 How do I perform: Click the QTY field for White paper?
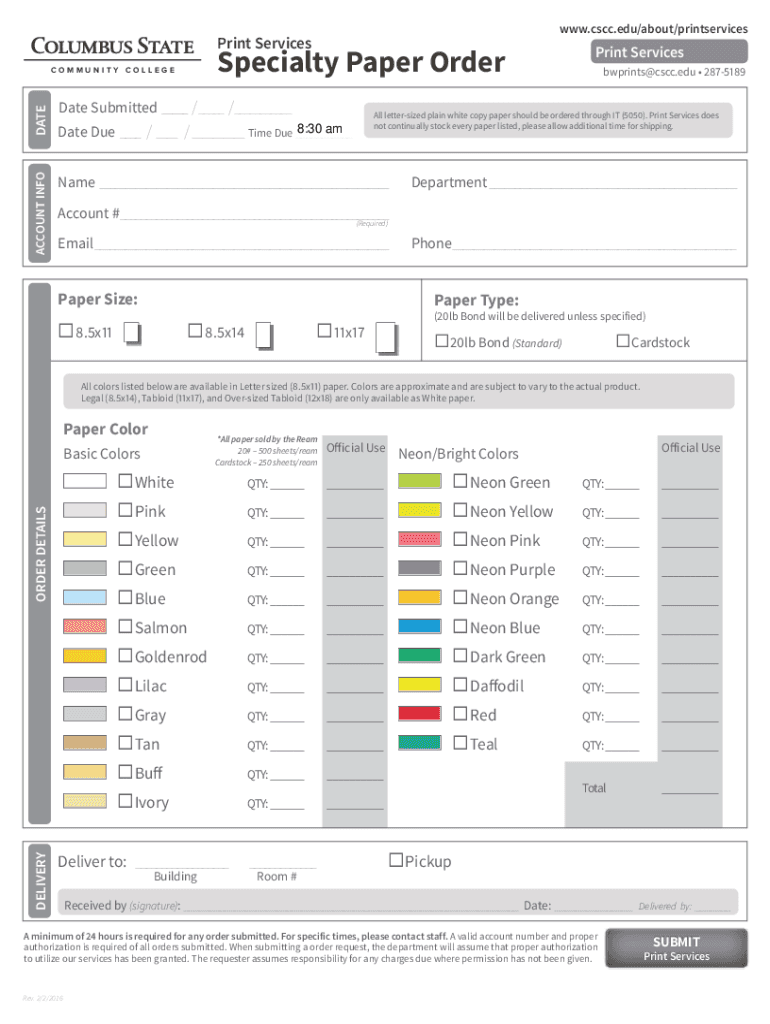pyautogui.click(x=286, y=484)
